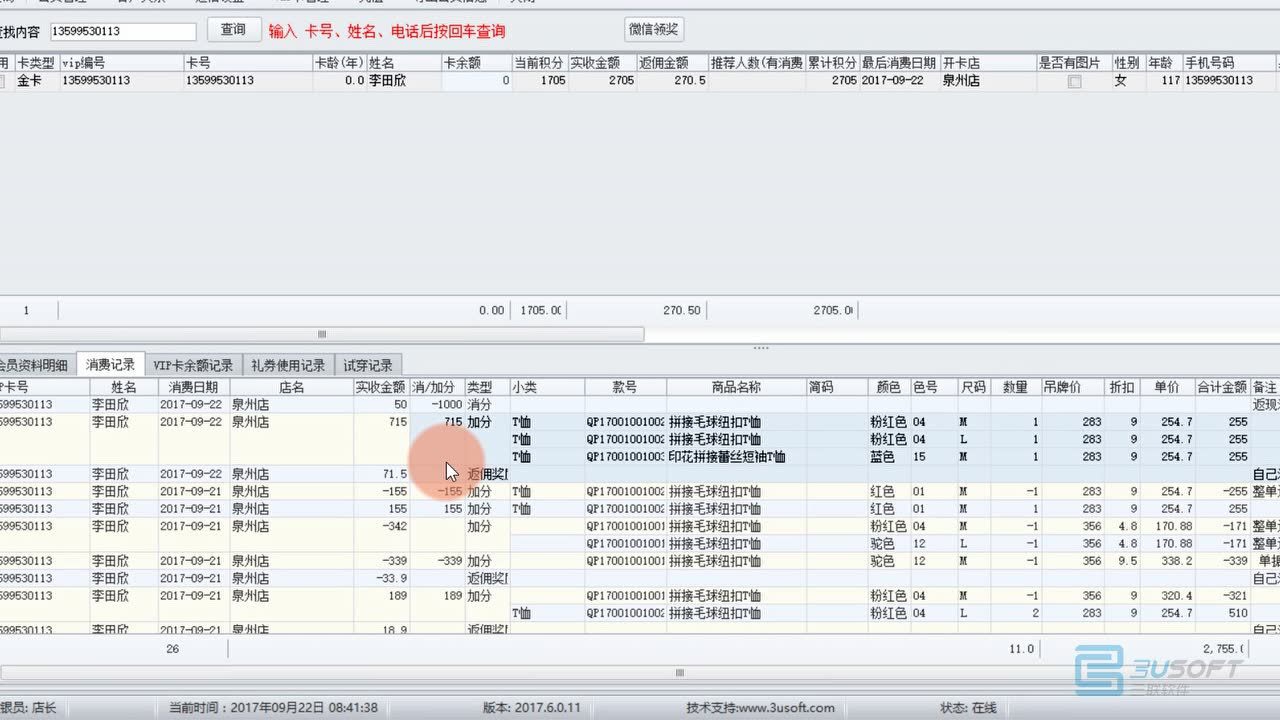The width and height of the screenshot is (1280, 720).
Task: Select the -1000 points deduction cell
Action: click(436, 405)
